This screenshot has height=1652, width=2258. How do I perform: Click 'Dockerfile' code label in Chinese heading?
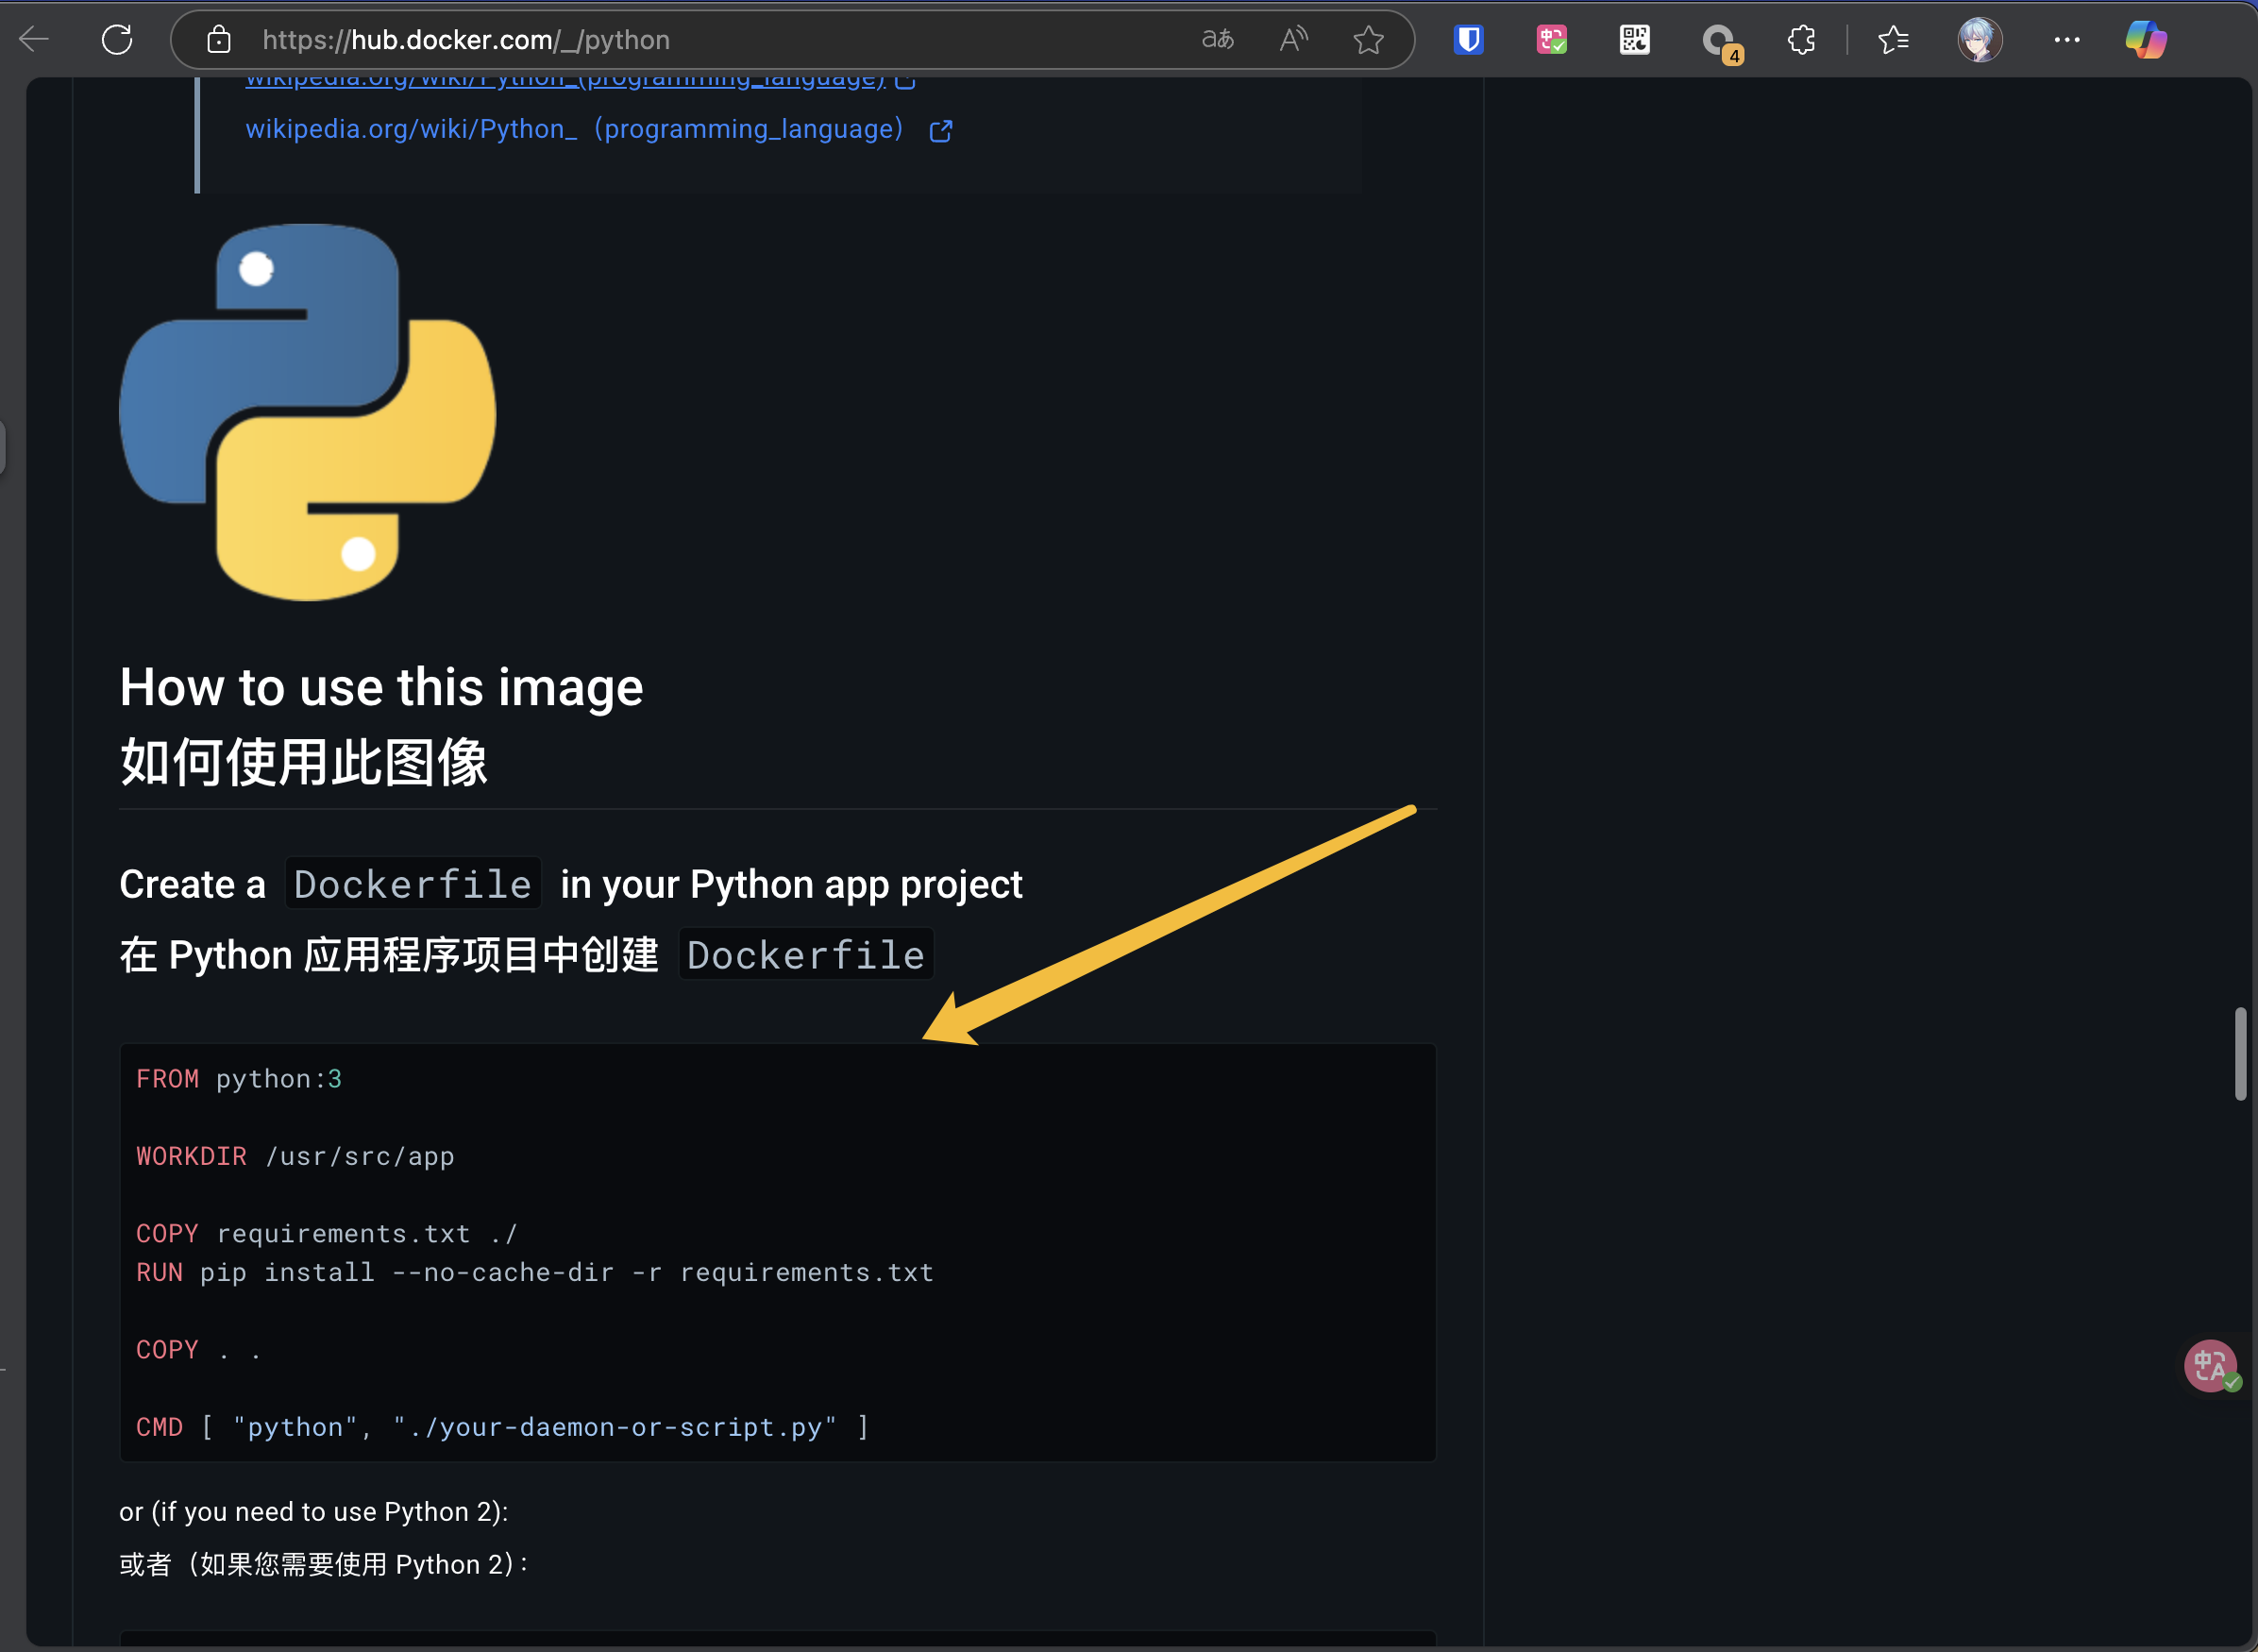806,954
